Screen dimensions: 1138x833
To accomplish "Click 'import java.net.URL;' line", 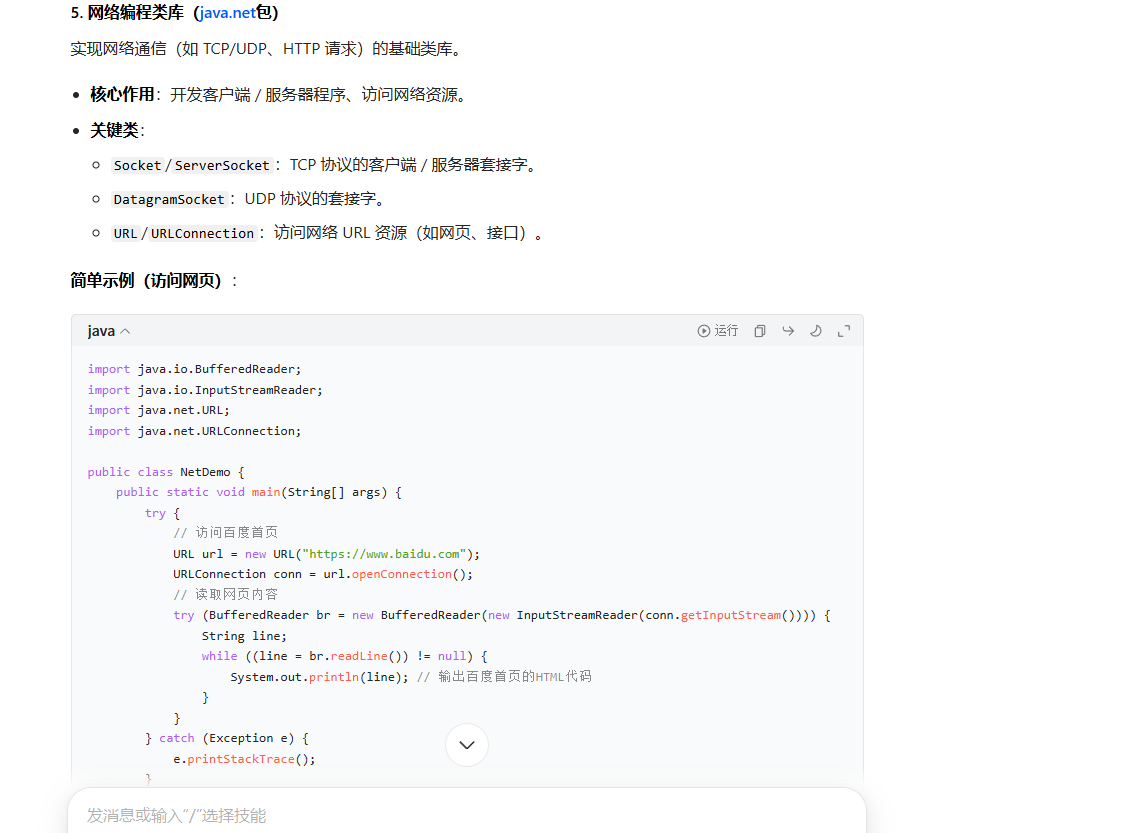I will (159, 410).
